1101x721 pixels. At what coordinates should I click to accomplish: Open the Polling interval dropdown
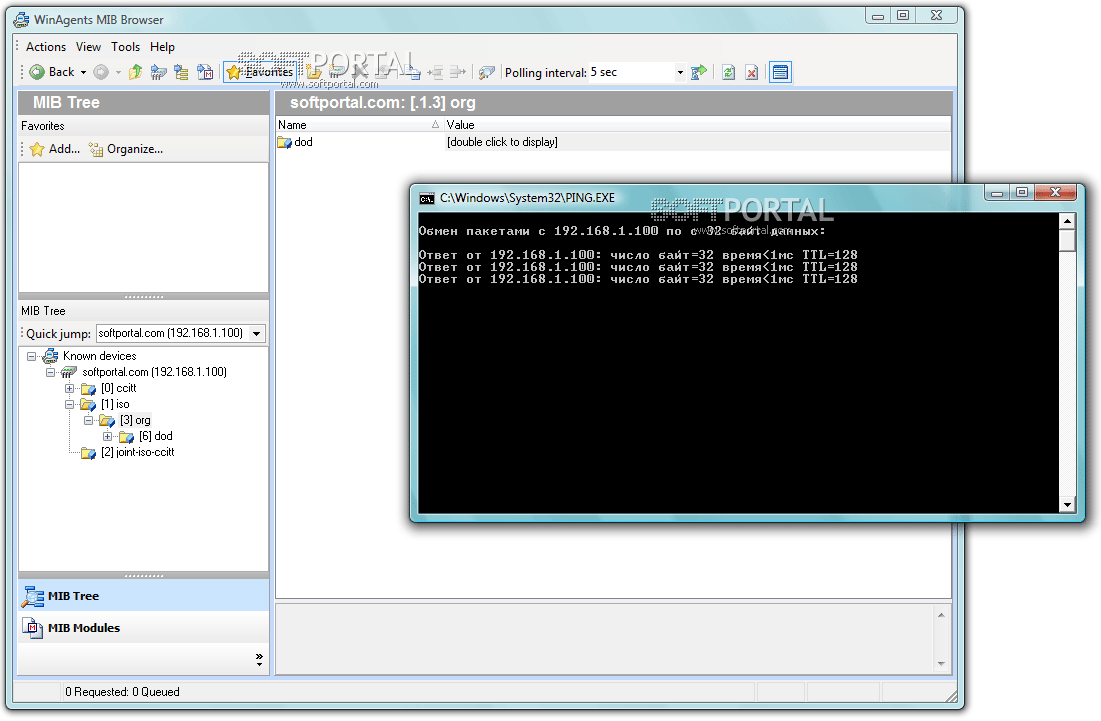tap(680, 72)
